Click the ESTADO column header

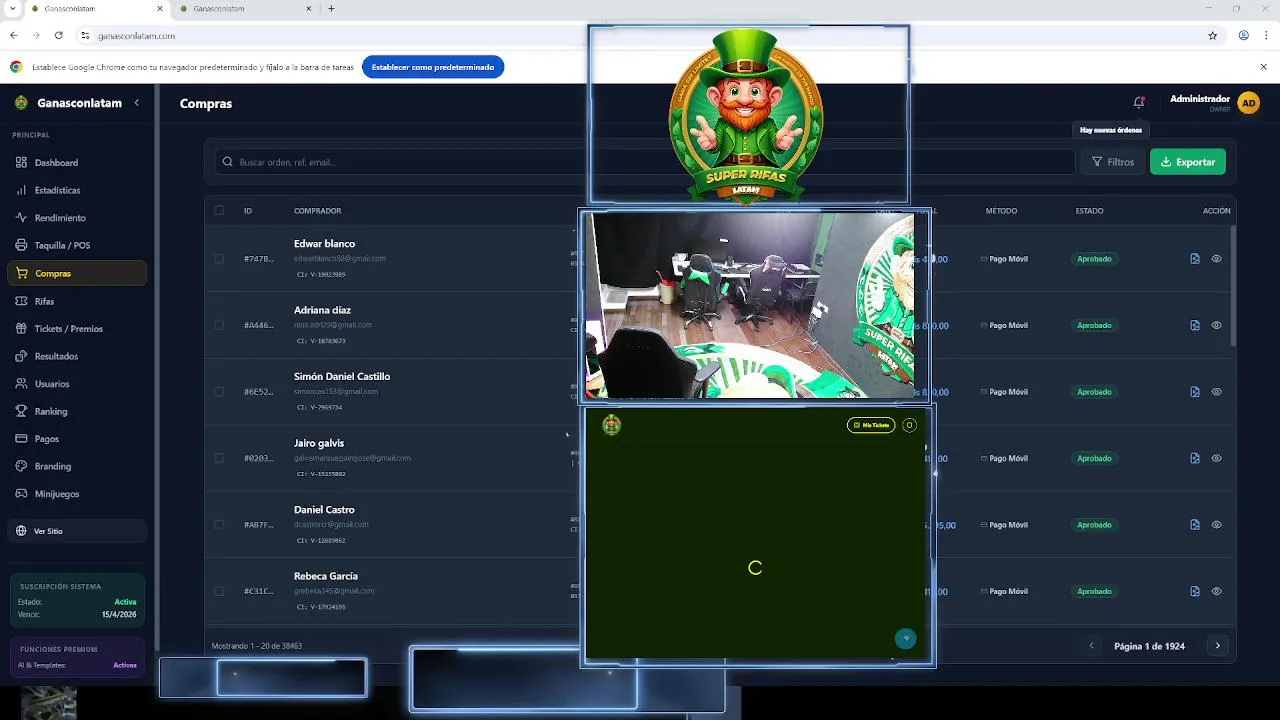coord(1089,211)
